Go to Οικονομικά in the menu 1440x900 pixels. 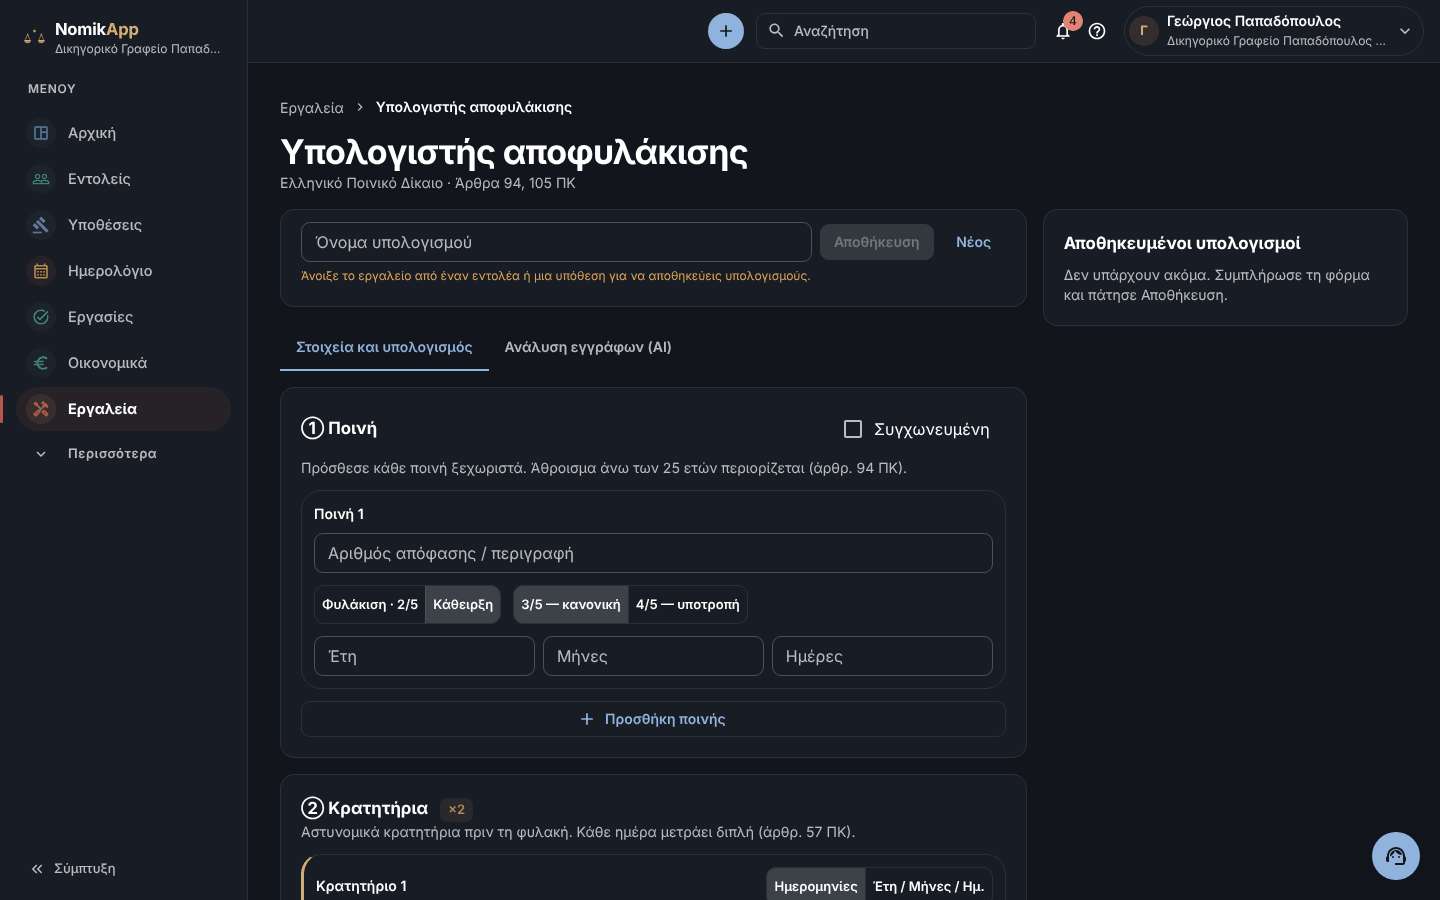coord(124,363)
